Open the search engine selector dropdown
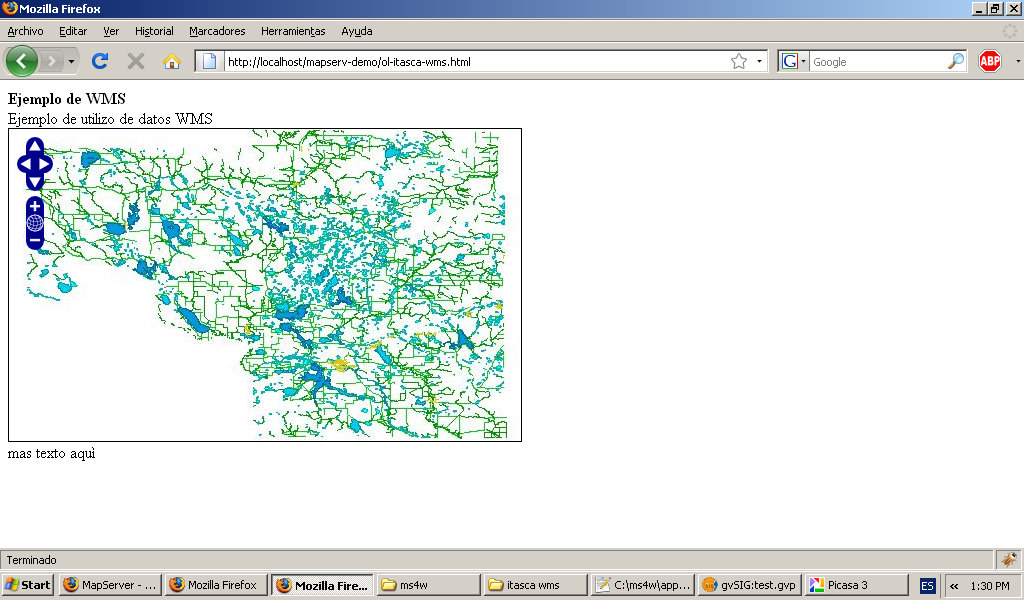This screenshot has height=600, width=1024. coord(794,62)
